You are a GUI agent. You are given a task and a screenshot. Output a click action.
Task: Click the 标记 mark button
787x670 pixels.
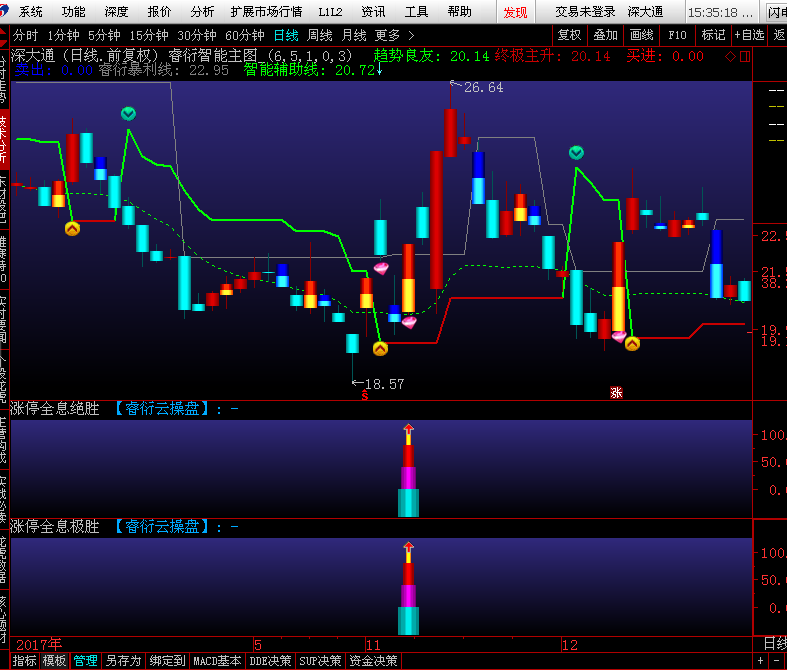713,35
